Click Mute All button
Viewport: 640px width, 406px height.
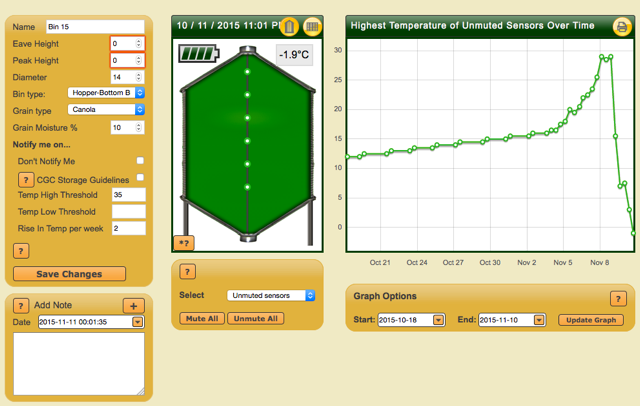(x=202, y=319)
